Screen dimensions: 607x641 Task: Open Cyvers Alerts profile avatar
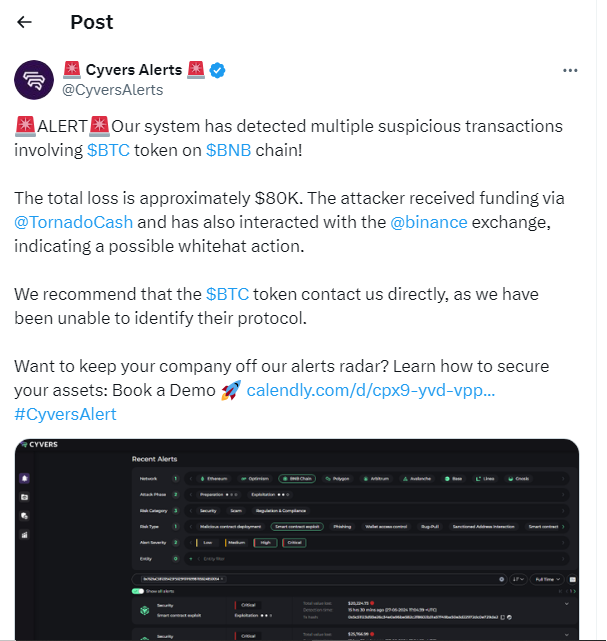pyautogui.click(x=34, y=80)
